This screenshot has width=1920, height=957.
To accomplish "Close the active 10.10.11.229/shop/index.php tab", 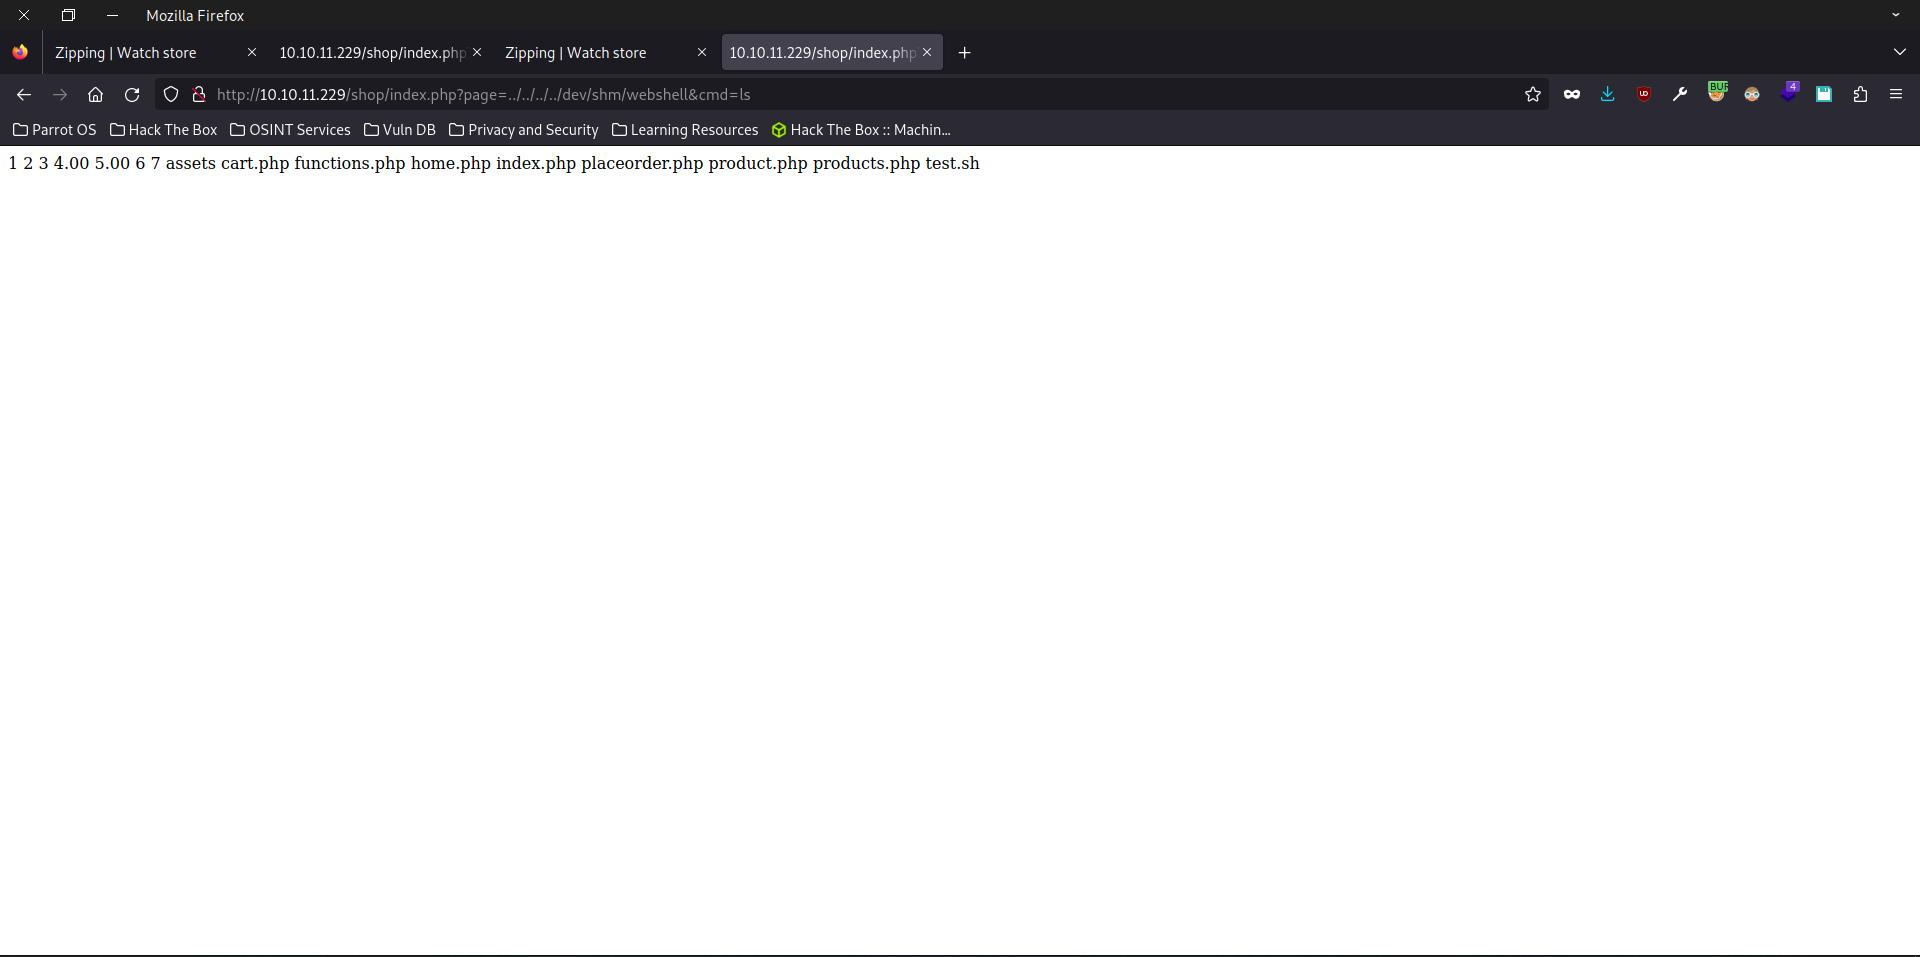I will (x=927, y=52).
